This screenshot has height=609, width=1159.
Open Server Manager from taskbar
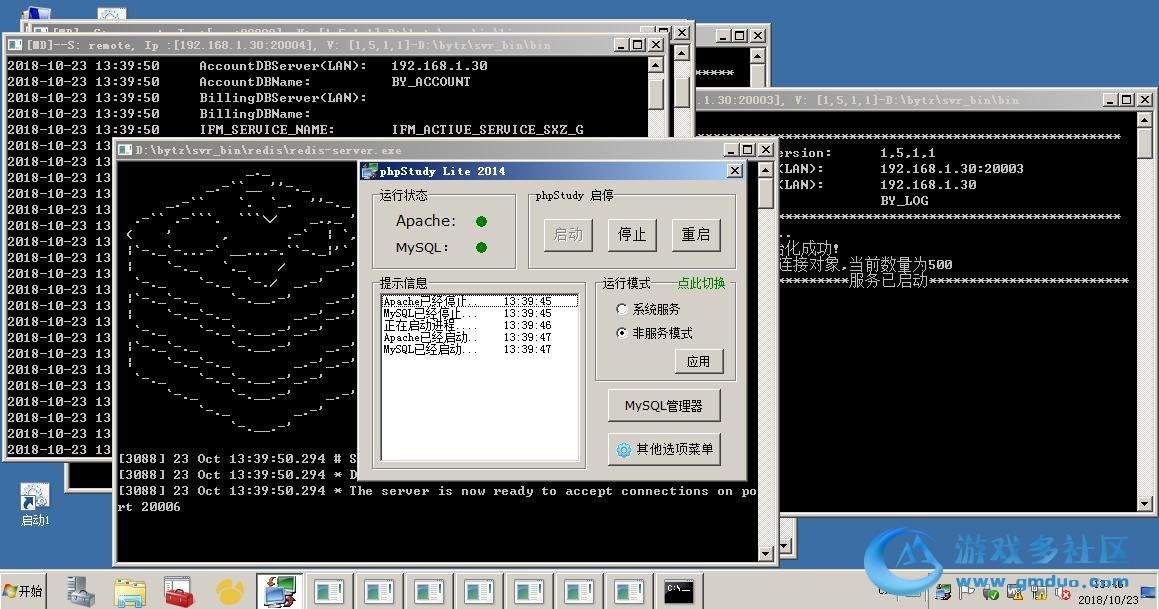click(80, 591)
